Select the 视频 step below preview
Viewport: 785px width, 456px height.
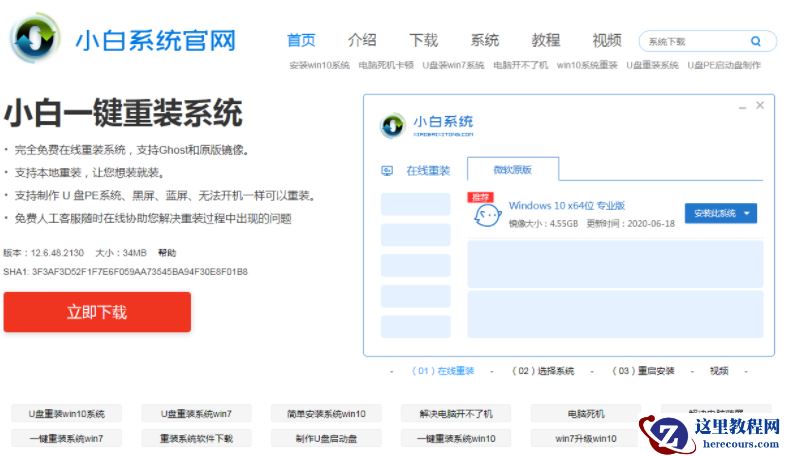click(x=719, y=371)
